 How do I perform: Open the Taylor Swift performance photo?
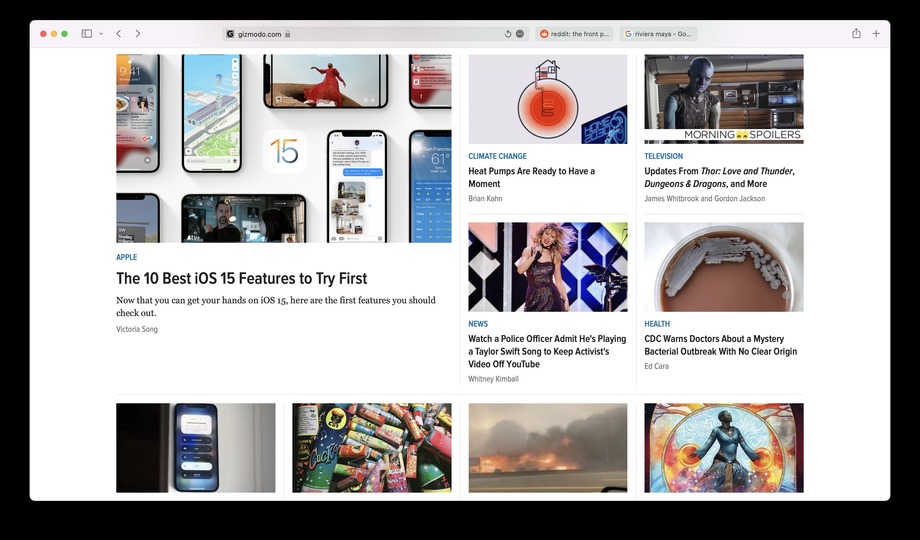[x=547, y=267]
